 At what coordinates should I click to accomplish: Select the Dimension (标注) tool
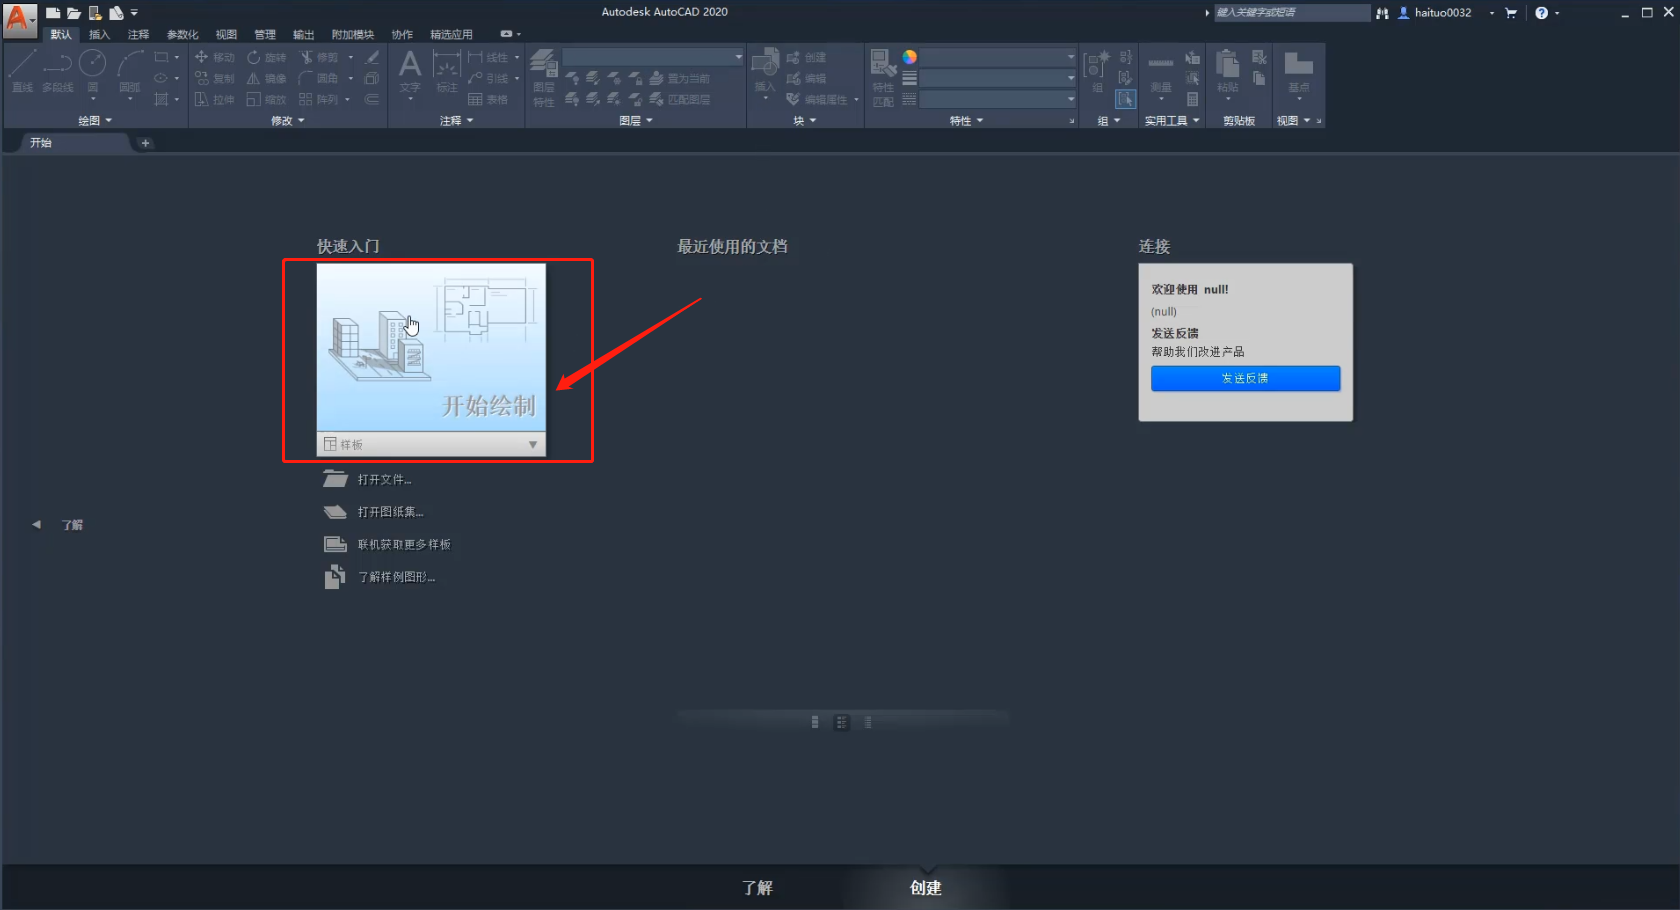tap(446, 72)
